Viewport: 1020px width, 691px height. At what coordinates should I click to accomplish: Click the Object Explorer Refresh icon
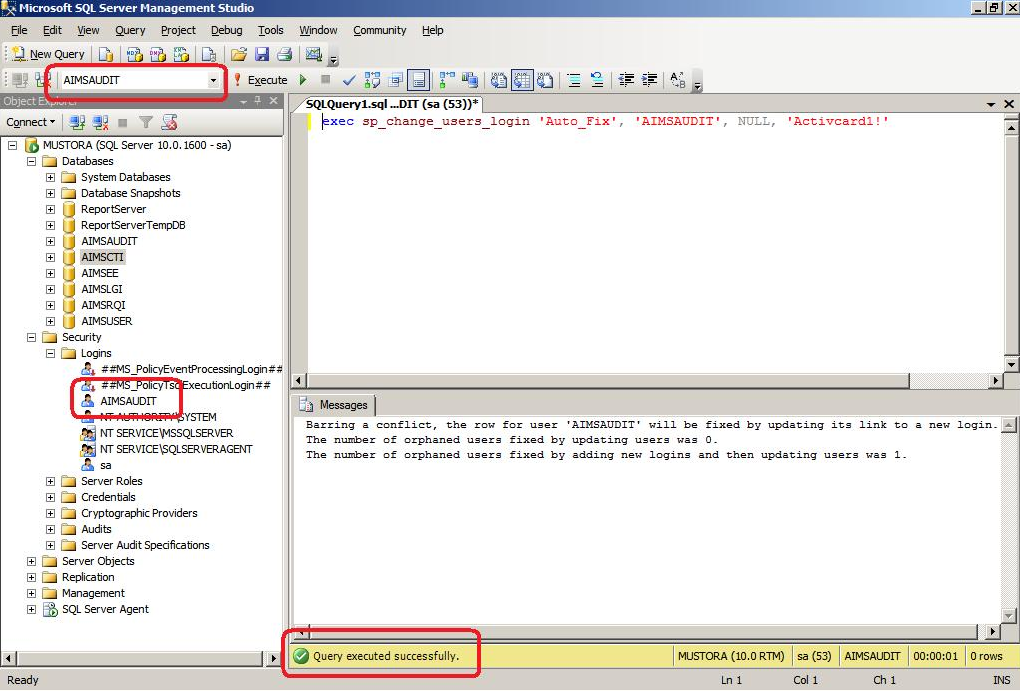(x=169, y=122)
